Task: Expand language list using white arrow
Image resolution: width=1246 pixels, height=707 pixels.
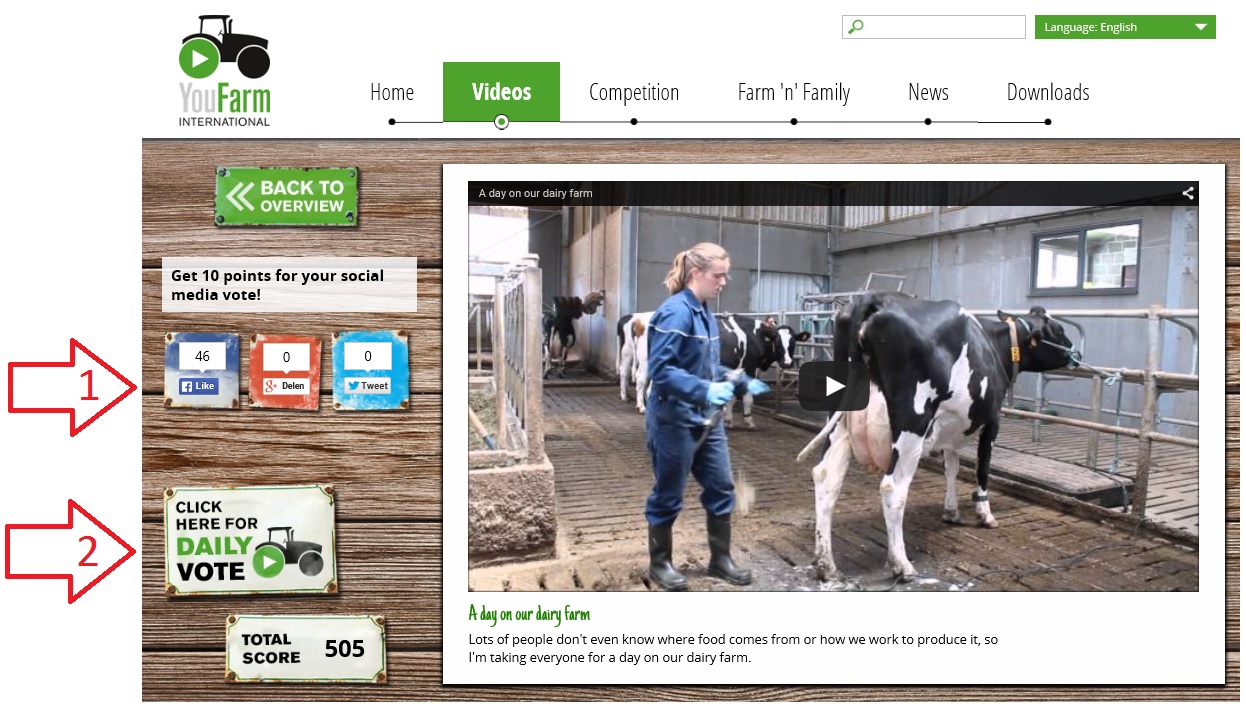Action: click(x=1201, y=27)
